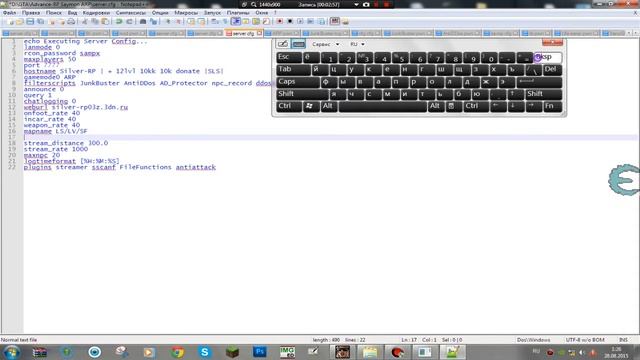Open the Windows Start button
The height and width of the screenshot is (360, 640).
pyautogui.click(x=11, y=352)
